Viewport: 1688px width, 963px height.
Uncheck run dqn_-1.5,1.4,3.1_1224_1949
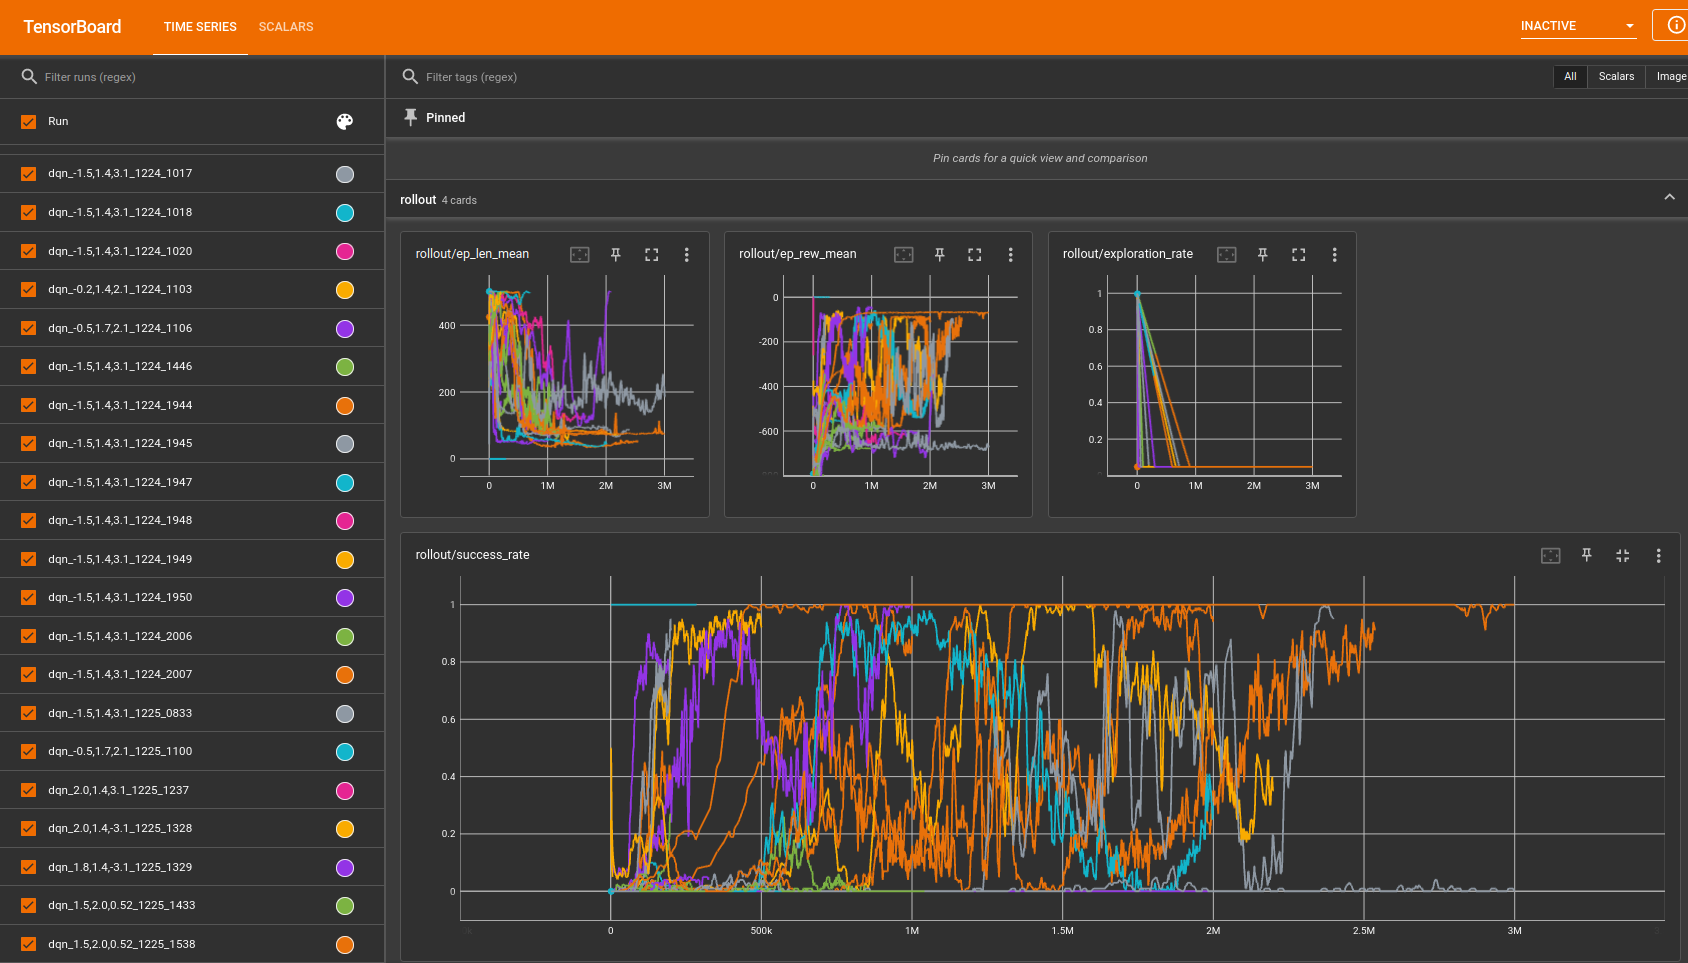(29, 560)
